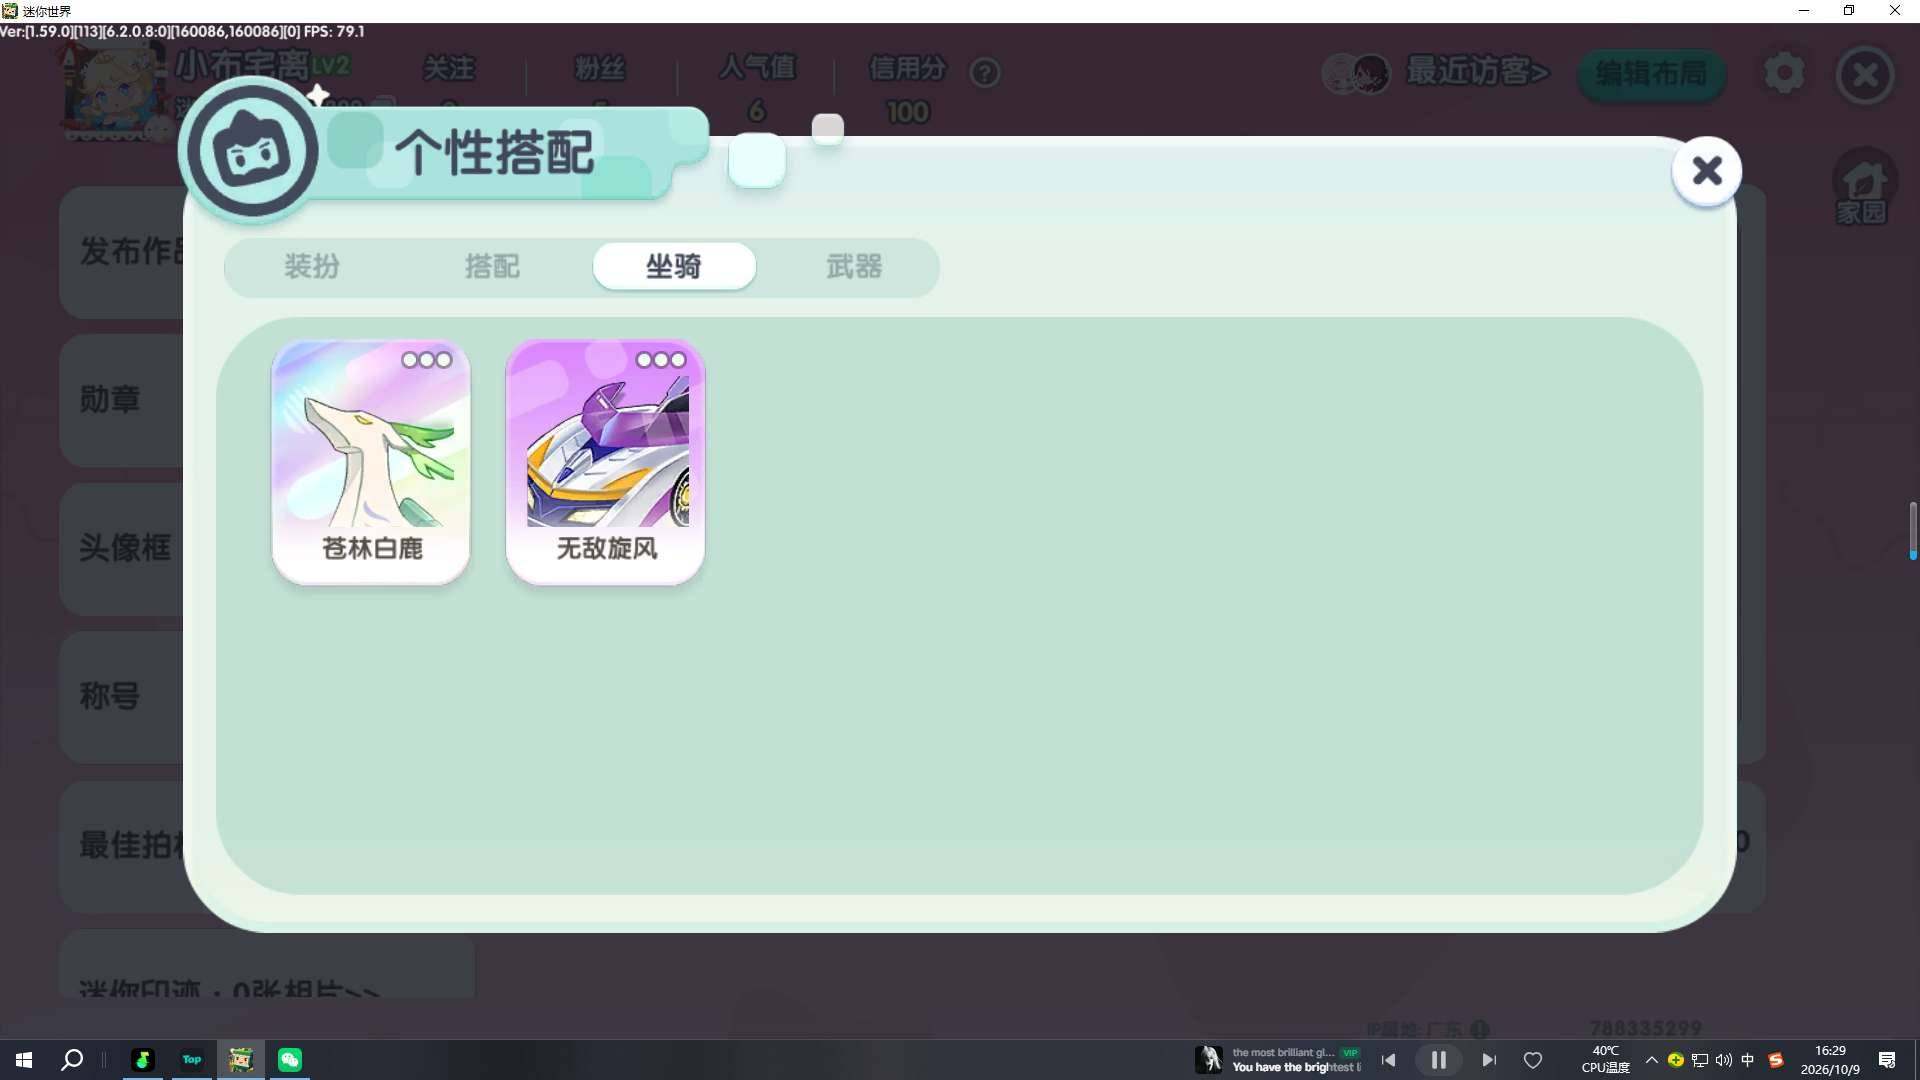
Task: Open WeChat from the taskbar
Action: (290, 1060)
